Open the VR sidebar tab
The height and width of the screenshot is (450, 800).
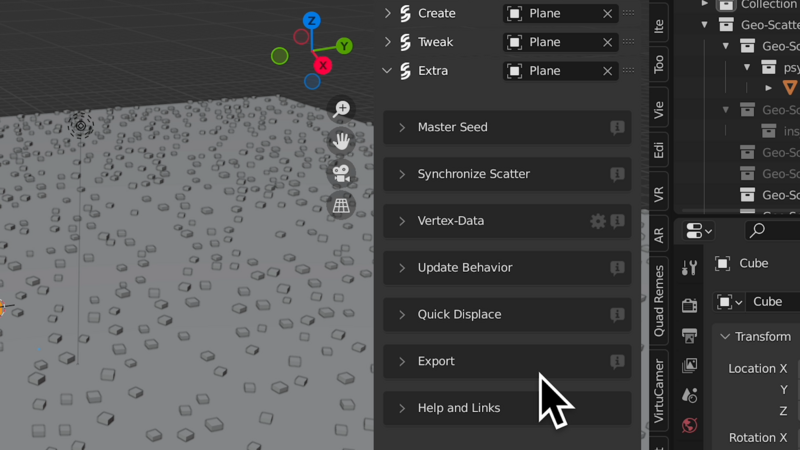click(659, 194)
